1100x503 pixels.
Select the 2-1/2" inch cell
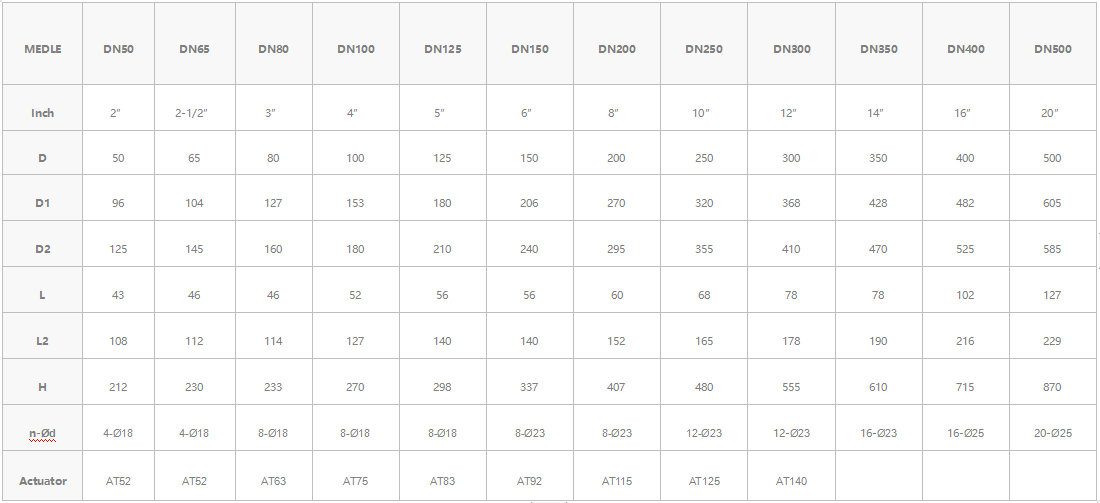(194, 113)
